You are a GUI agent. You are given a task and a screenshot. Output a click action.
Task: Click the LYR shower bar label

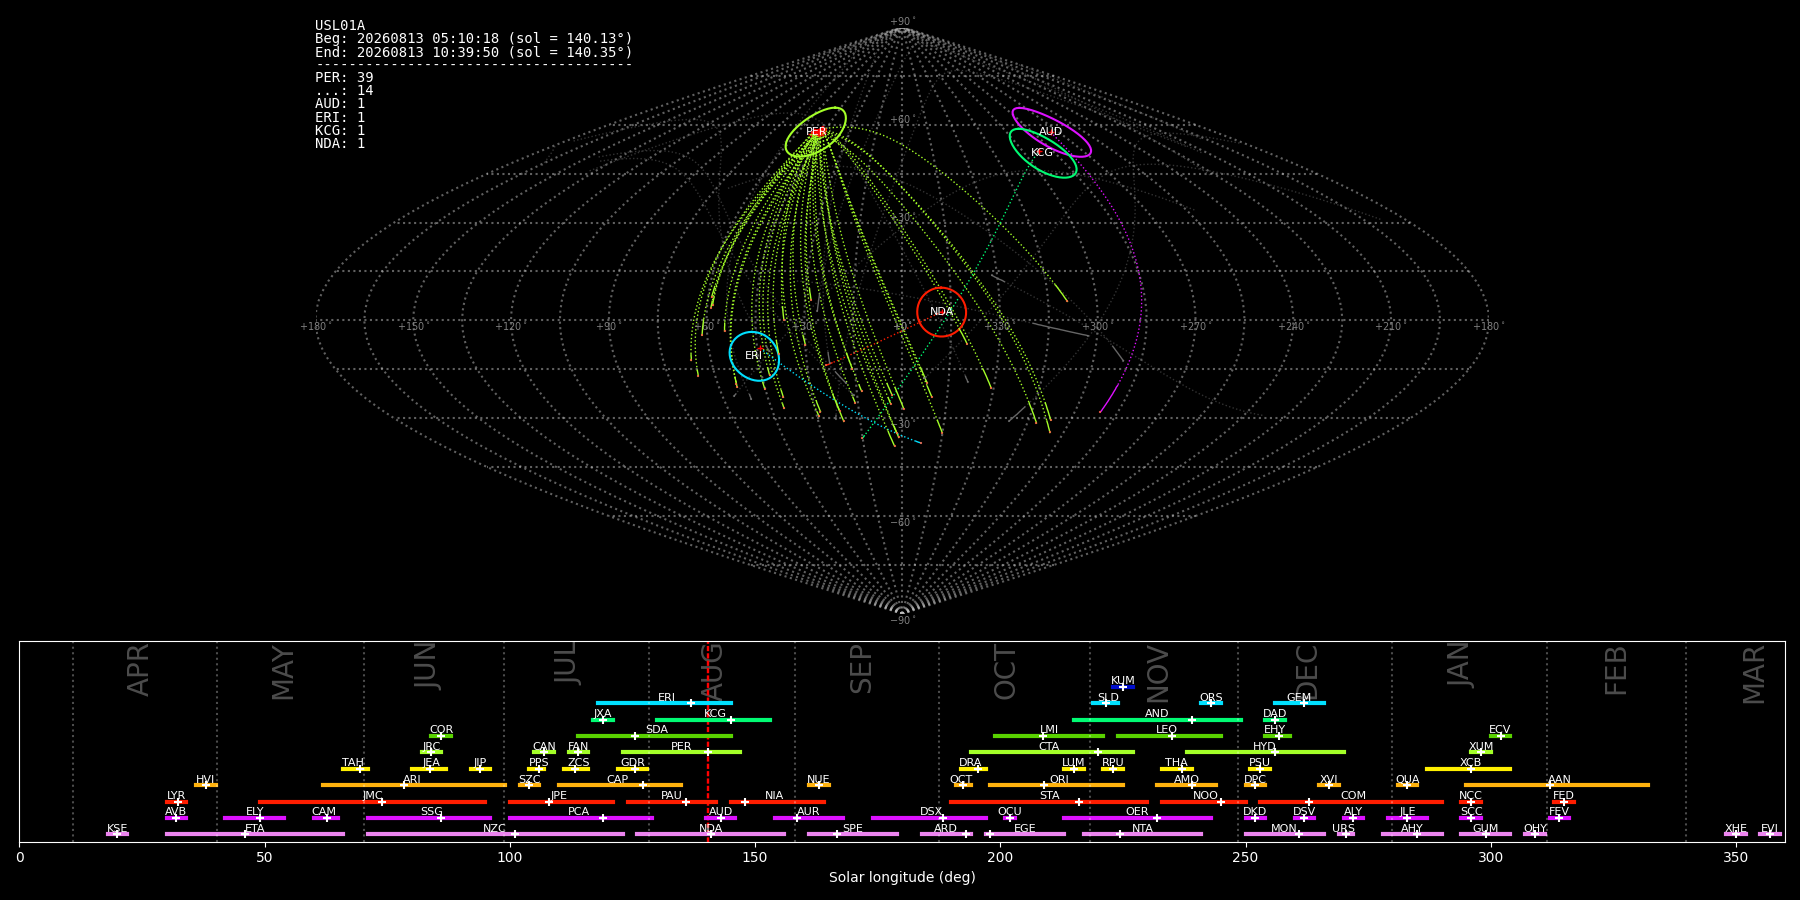point(176,796)
